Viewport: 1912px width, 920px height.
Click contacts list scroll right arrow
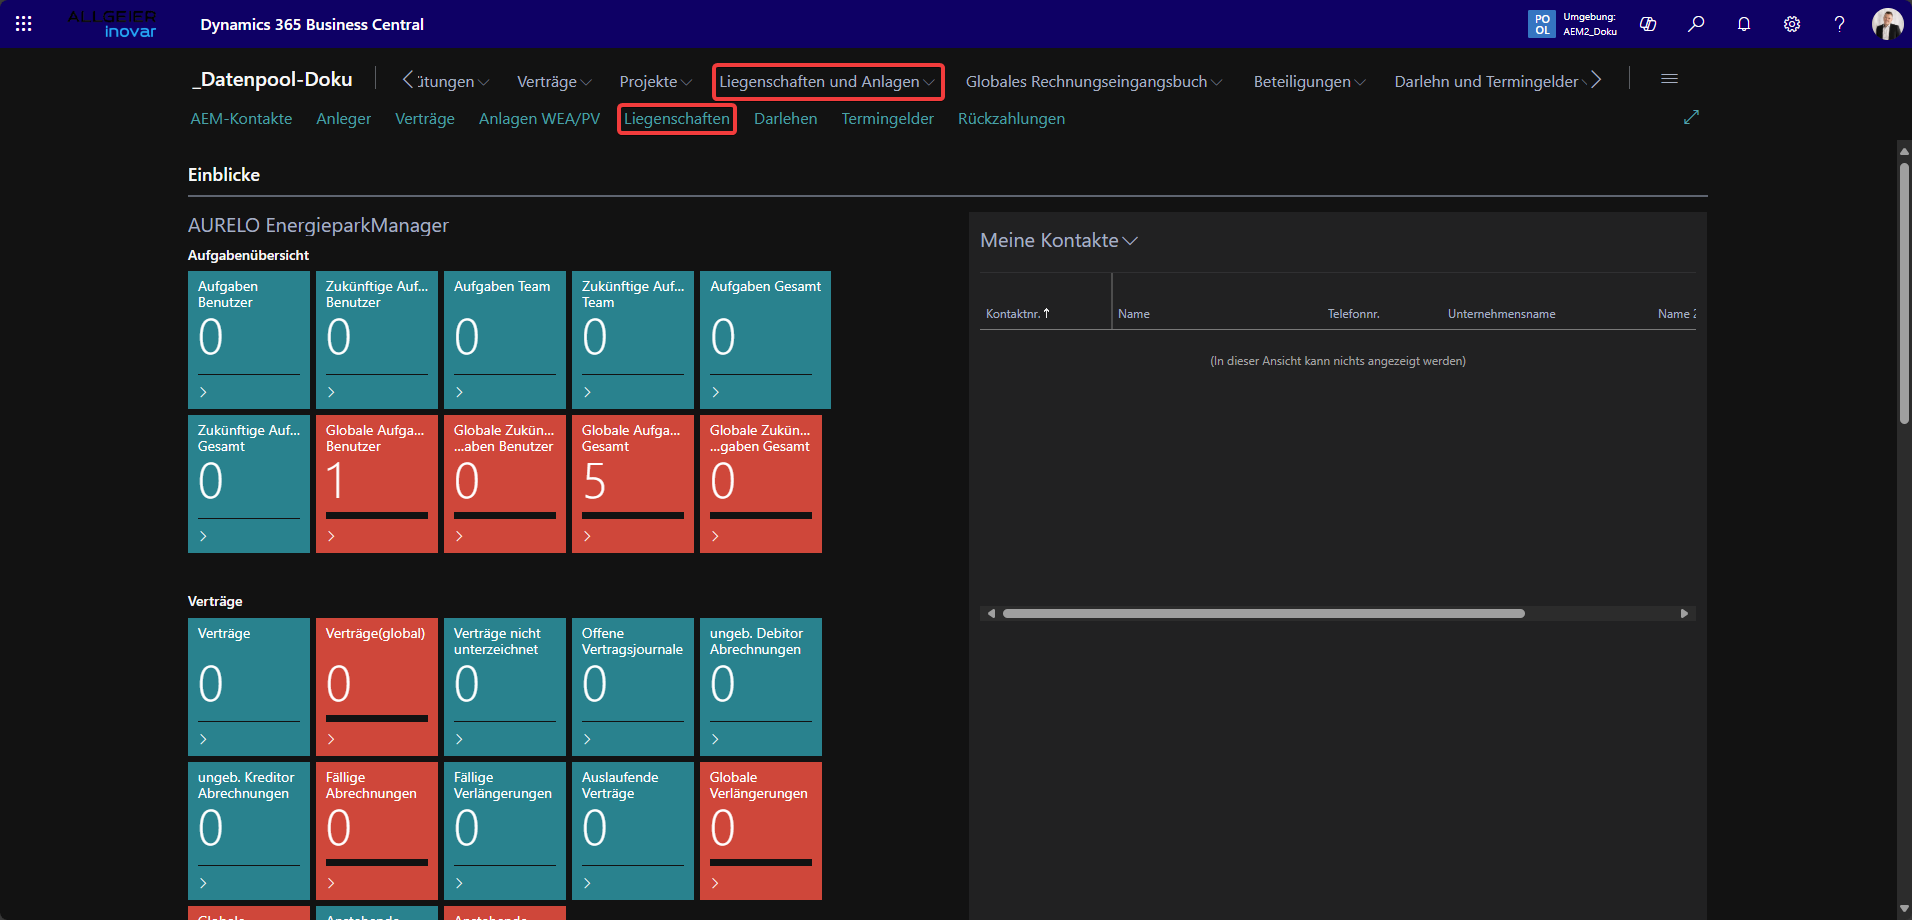(x=1684, y=614)
